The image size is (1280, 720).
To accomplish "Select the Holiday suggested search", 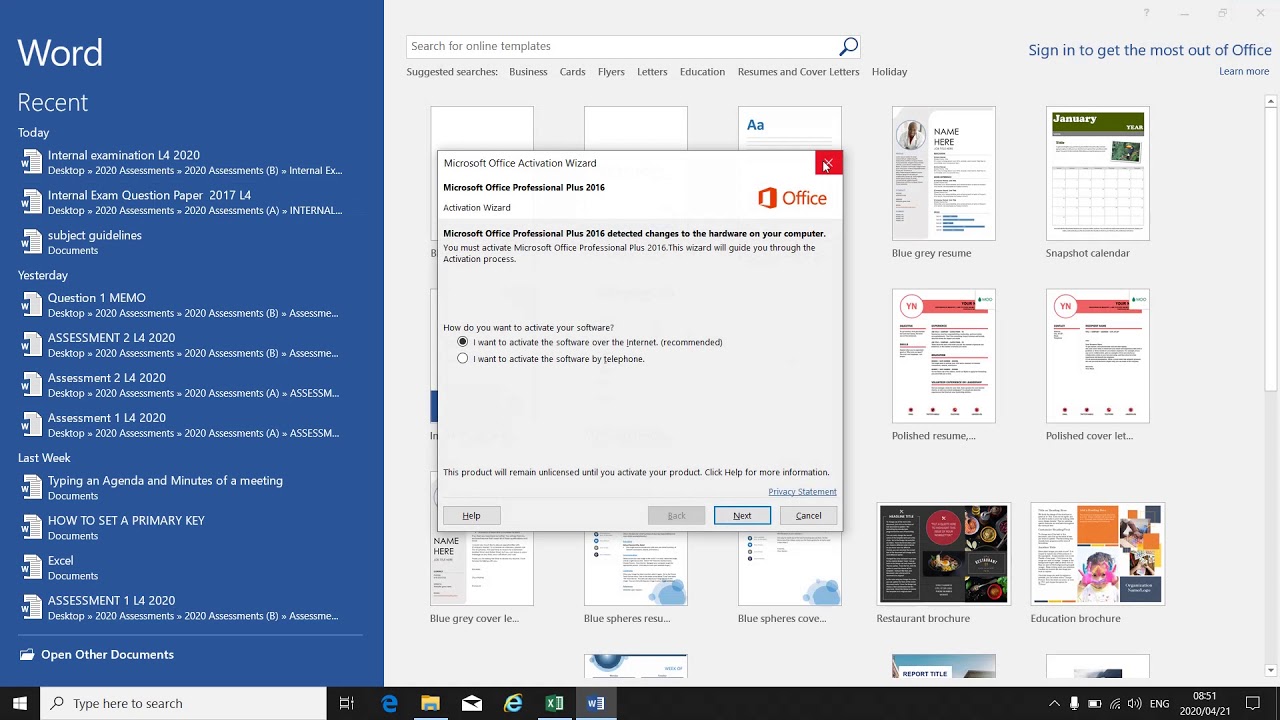I will 889,72.
